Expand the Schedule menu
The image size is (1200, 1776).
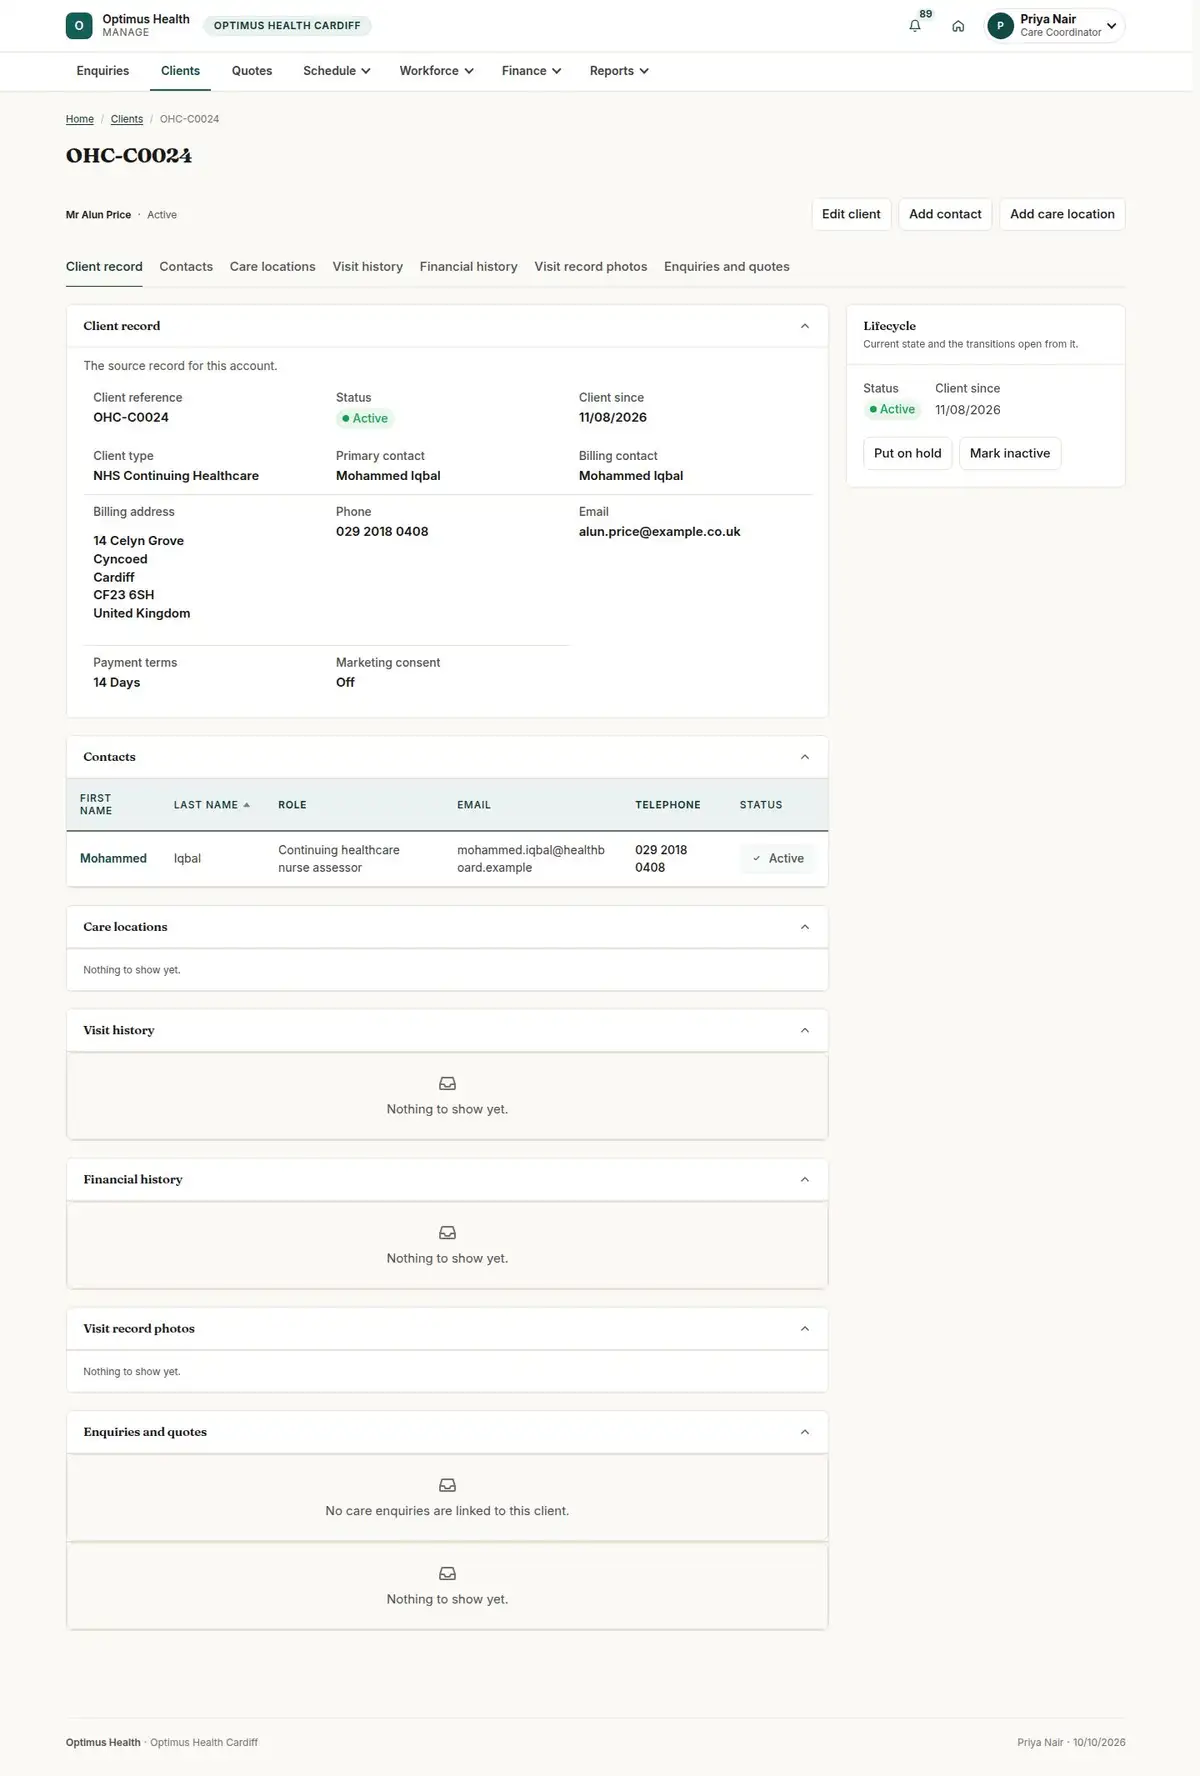click(x=337, y=71)
